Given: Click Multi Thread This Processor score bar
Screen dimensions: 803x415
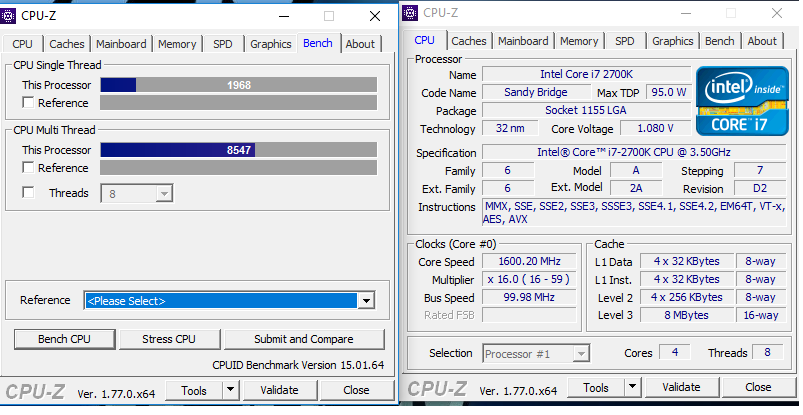Looking at the screenshot, I should [239, 150].
